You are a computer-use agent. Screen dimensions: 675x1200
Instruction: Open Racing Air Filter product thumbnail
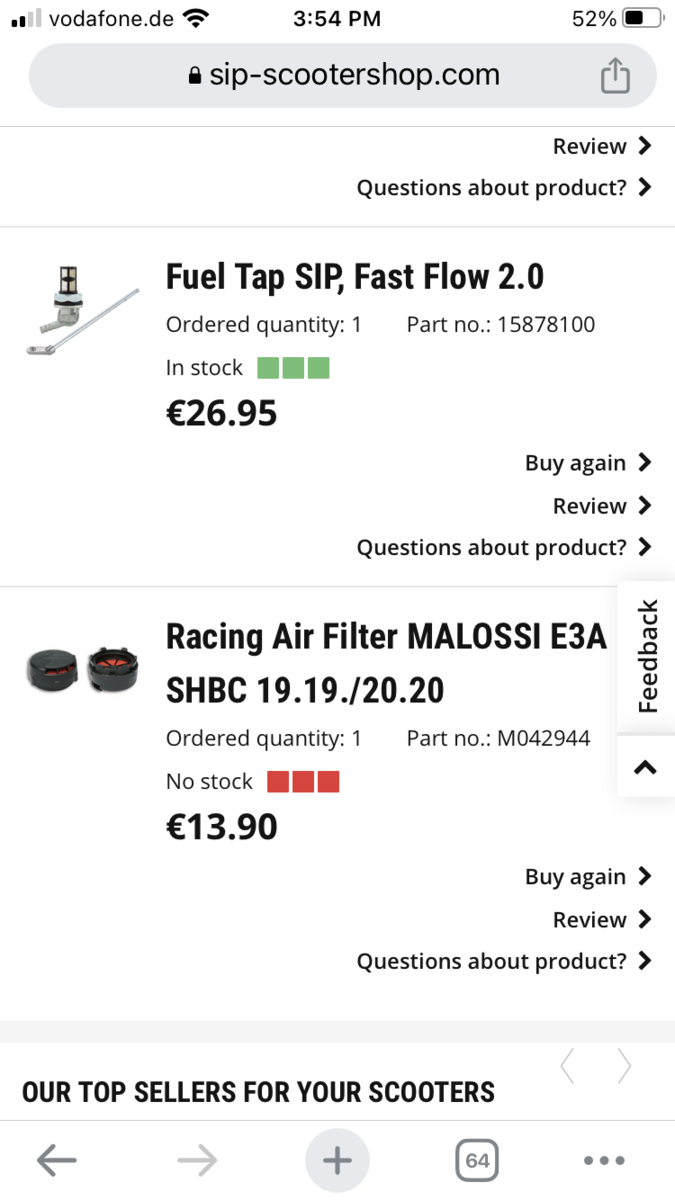tap(82, 668)
